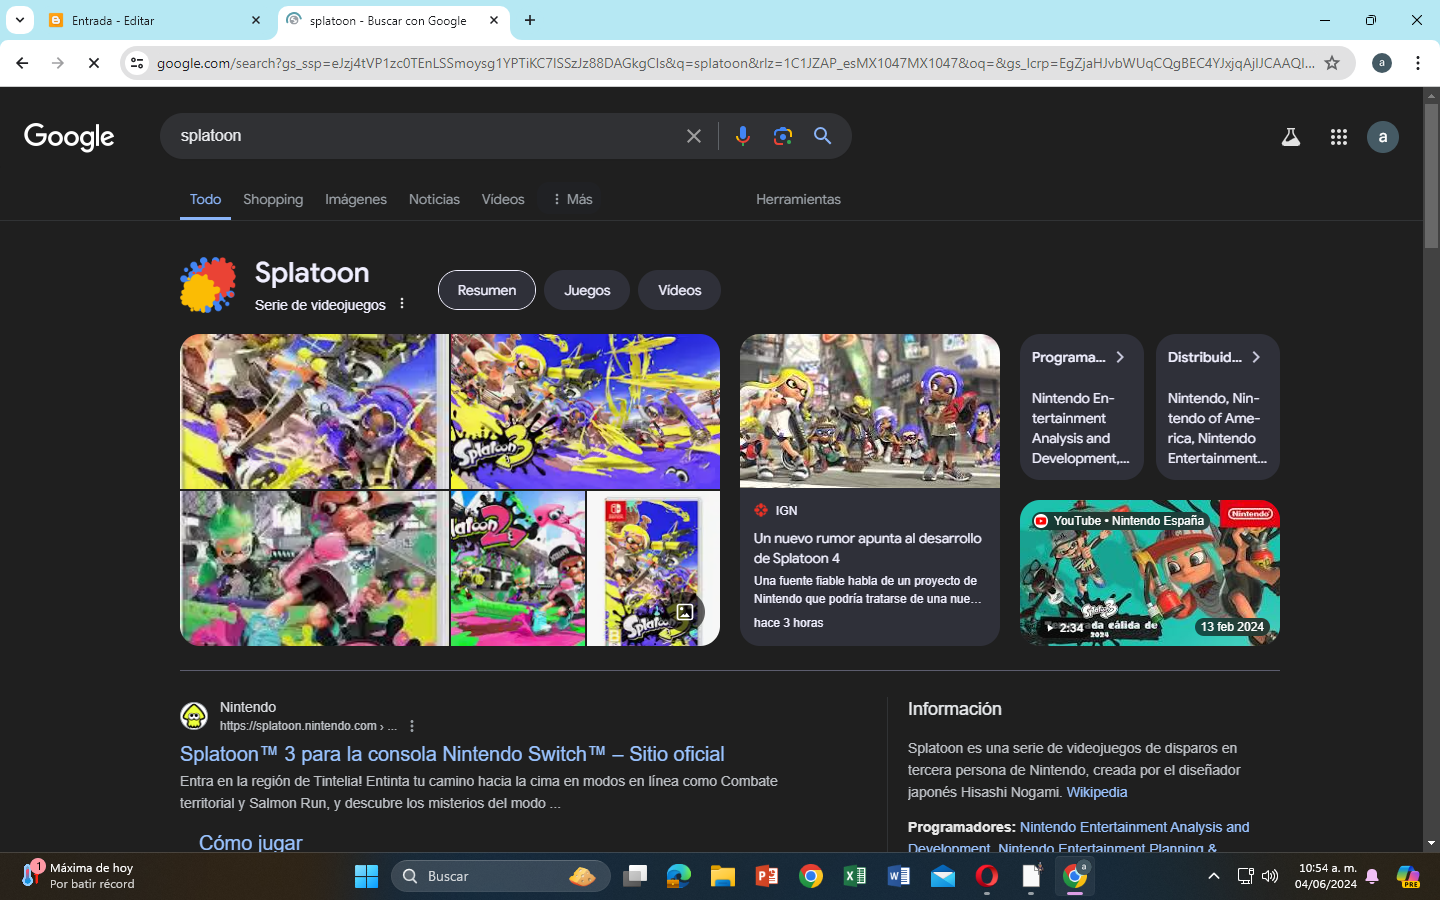Screen dimensions: 1440x900
Task: Open Search Labs flask icon
Action: coord(1291,137)
